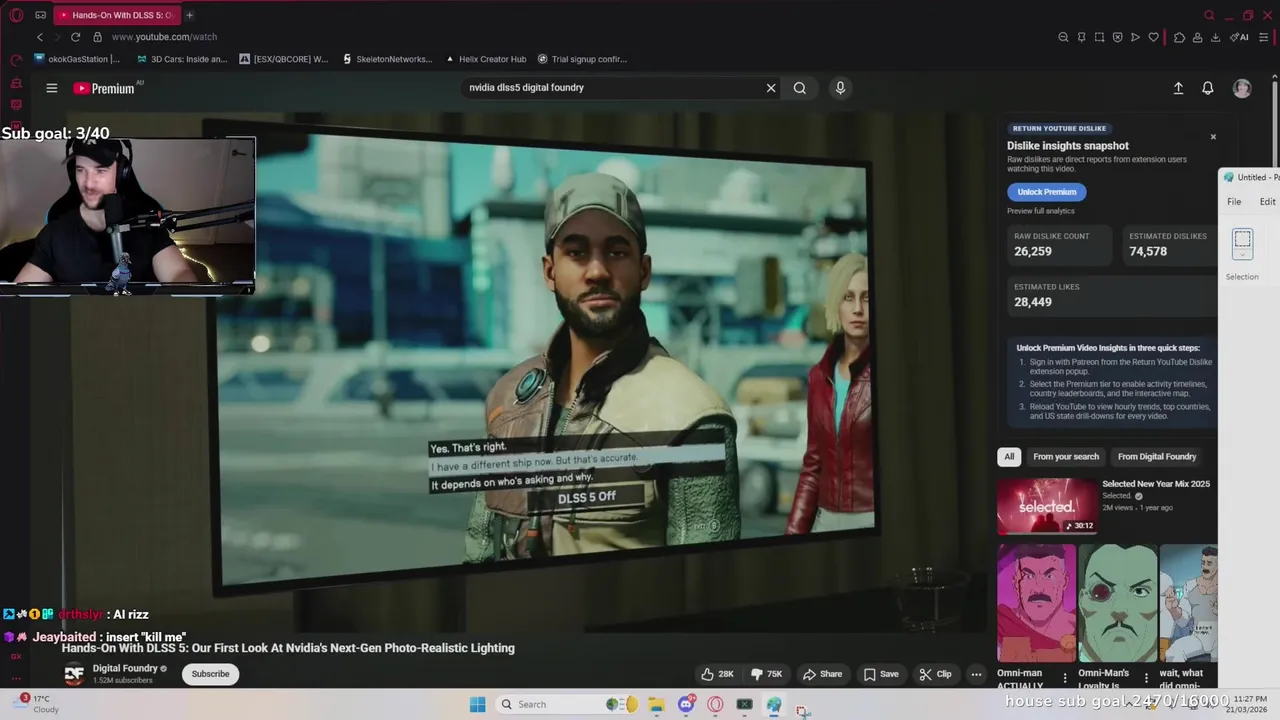
Task: Subscribe to Digital Foundry channel
Action: click(x=210, y=674)
